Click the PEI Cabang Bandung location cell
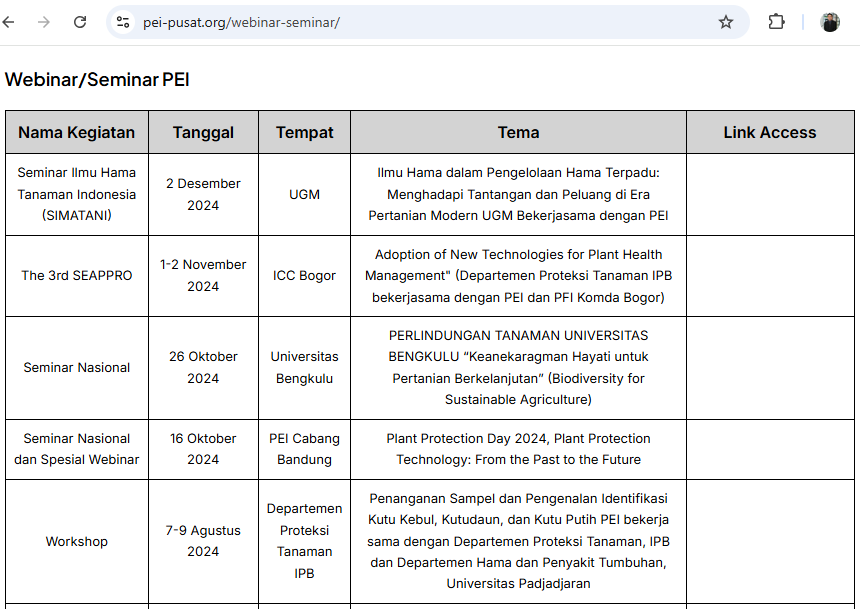 (x=304, y=449)
